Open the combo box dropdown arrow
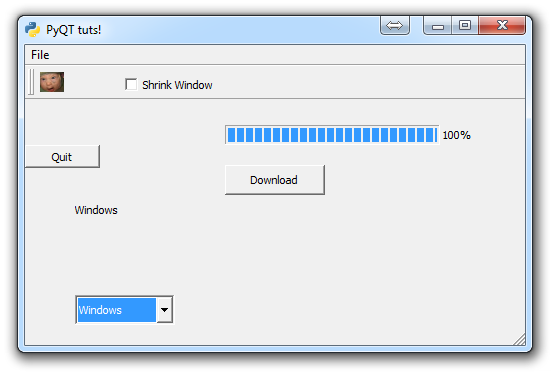This screenshot has width=557, height=376. [x=164, y=310]
